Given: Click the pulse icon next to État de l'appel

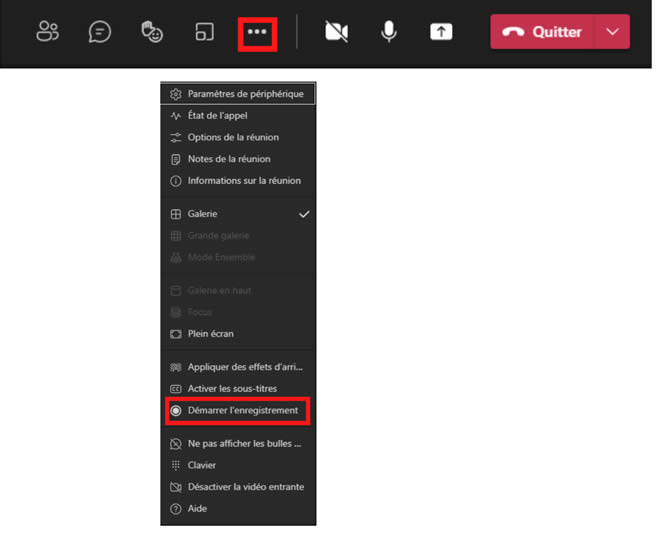Looking at the screenshot, I should coord(176,116).
